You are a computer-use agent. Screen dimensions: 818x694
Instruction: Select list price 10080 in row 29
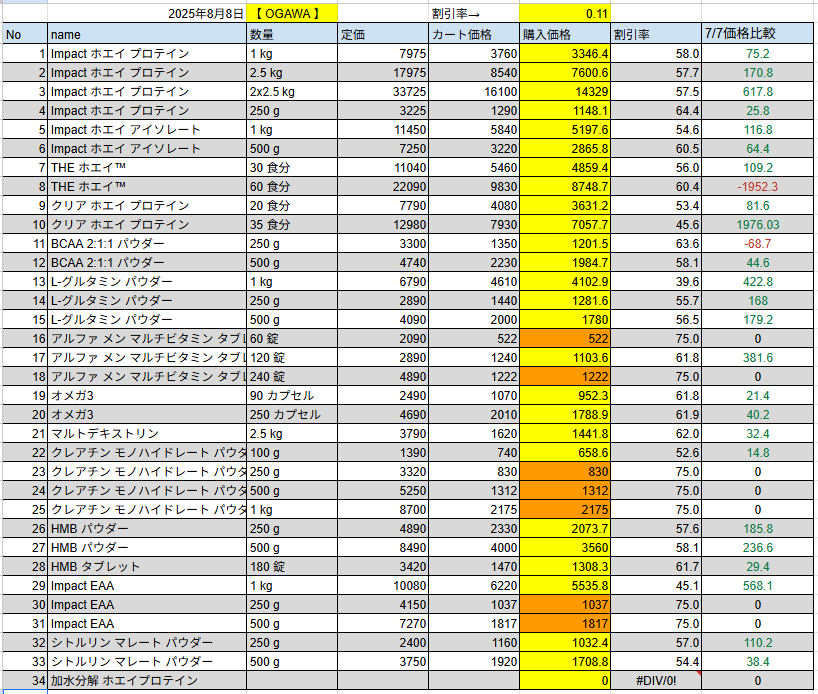pos(383,585)
